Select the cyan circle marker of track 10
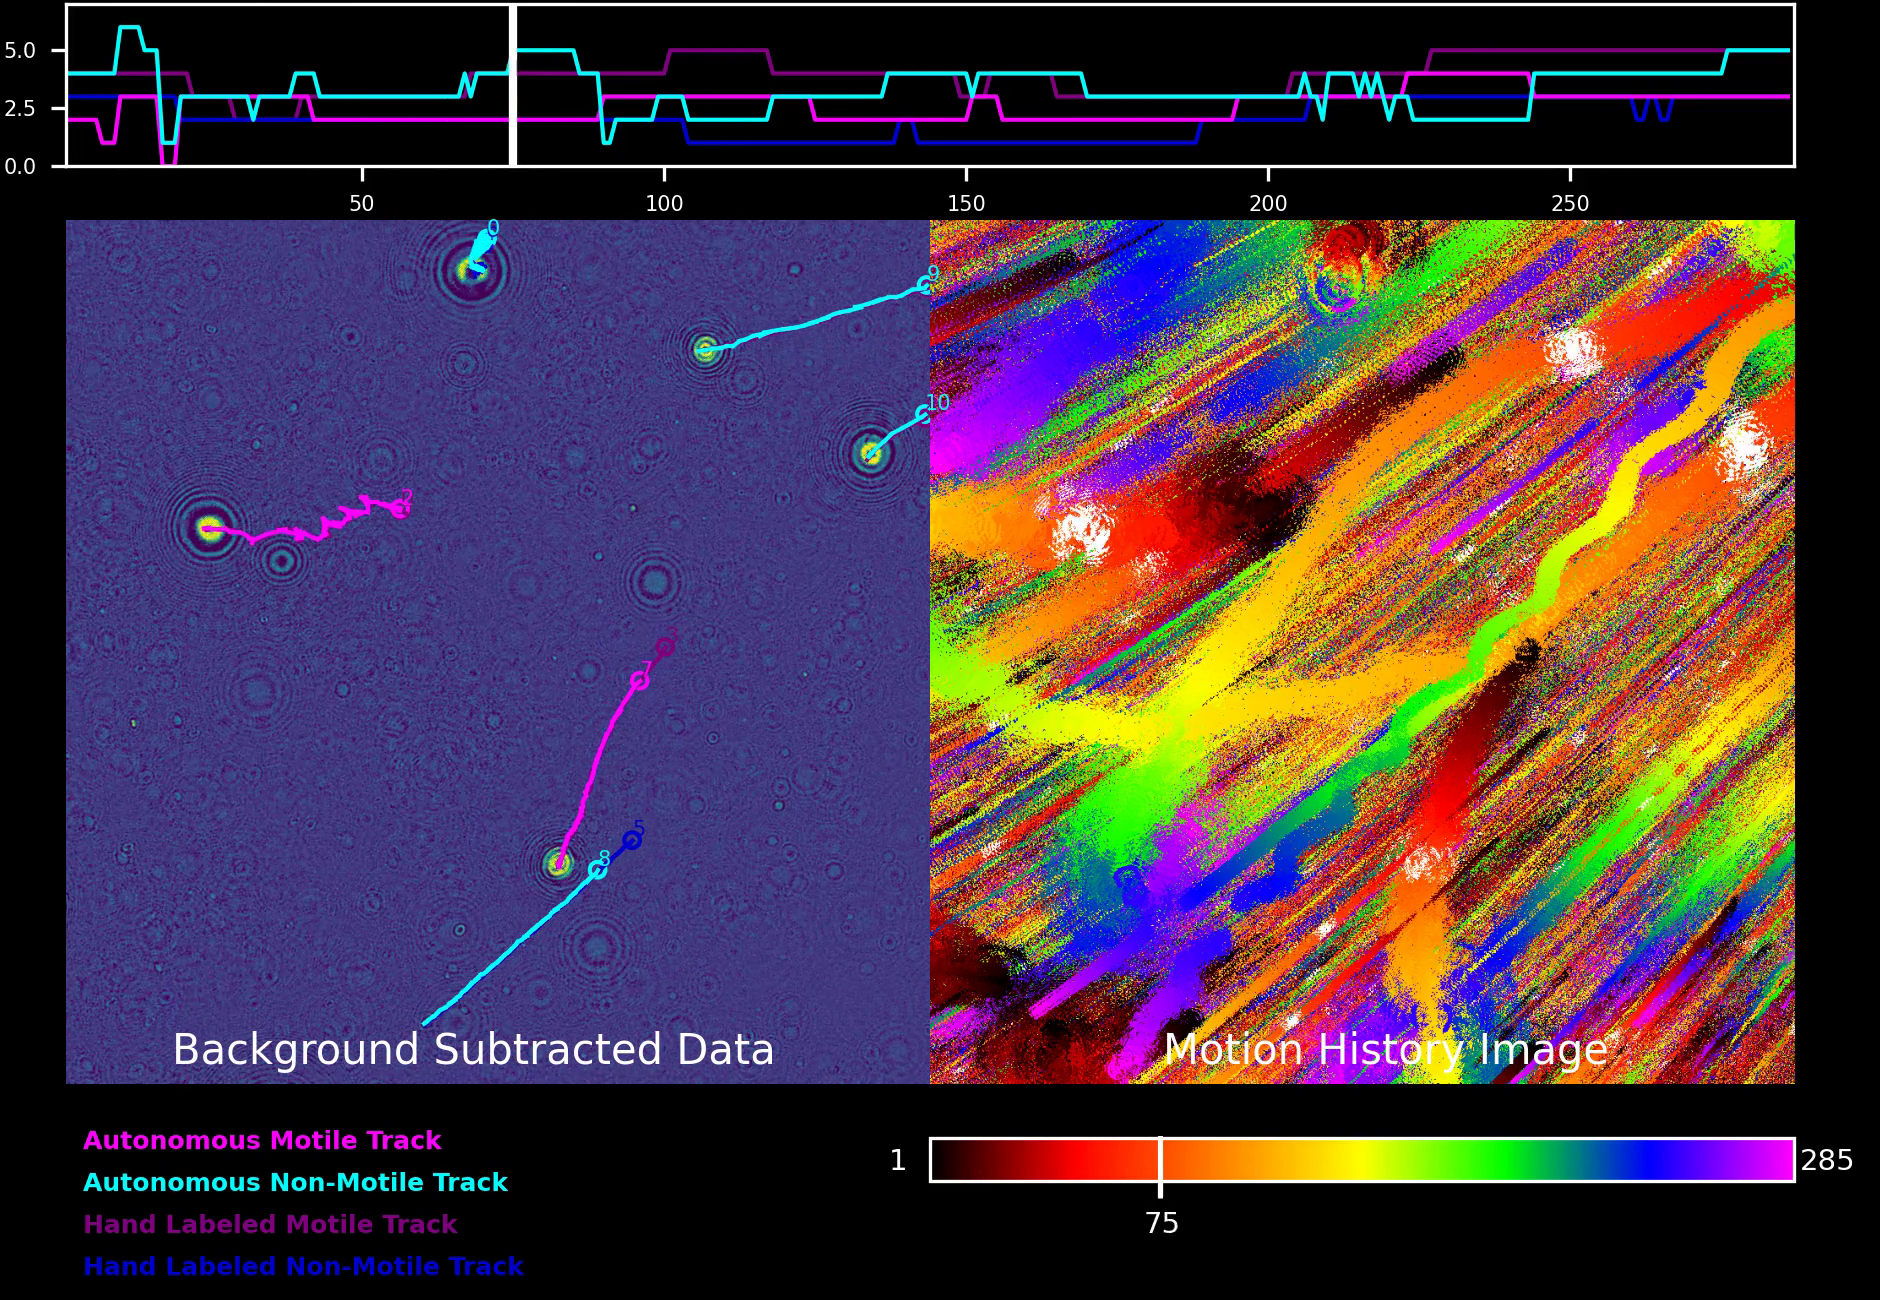Viewport: 1880px width, 1300px height. click(x=924, y=414)
